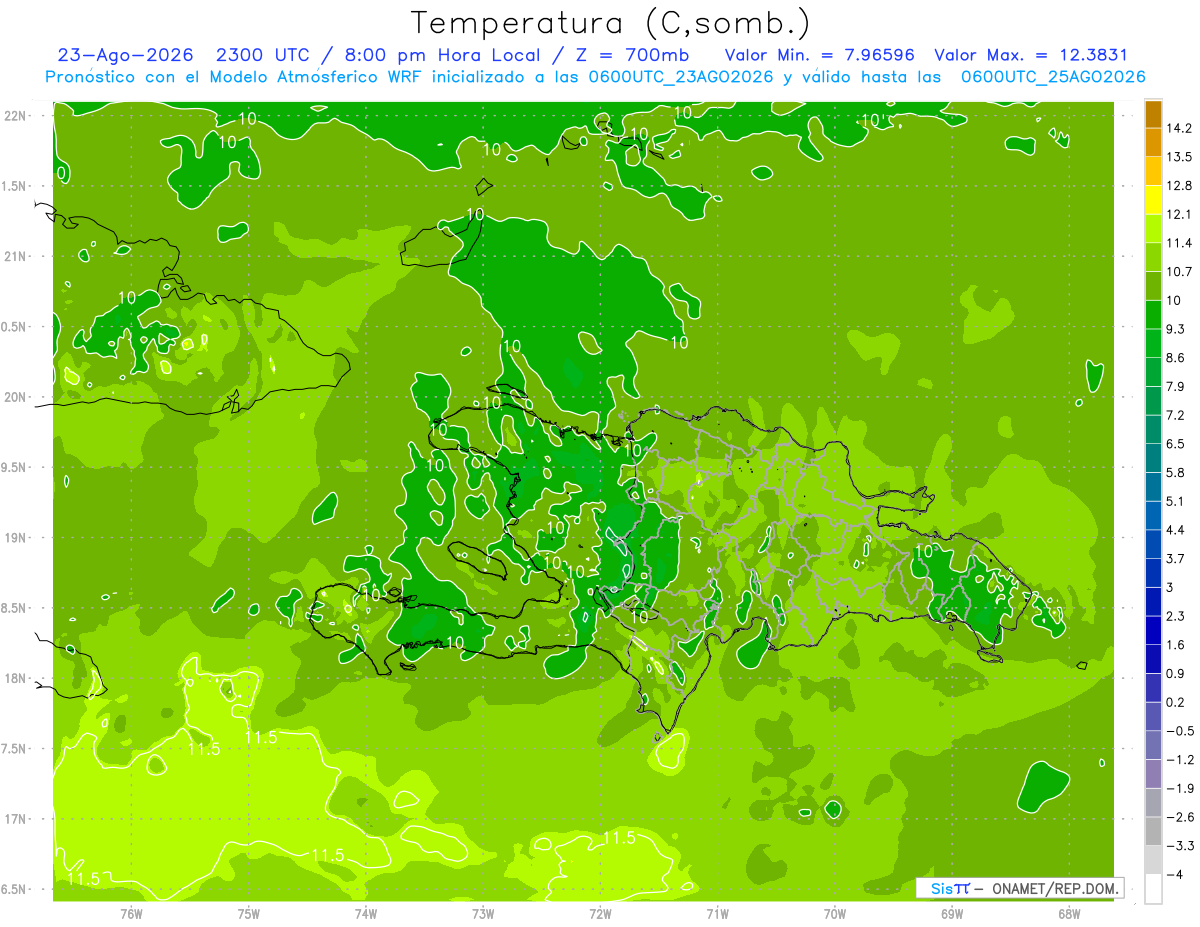This screenshot has width=1200, height=927.
Task: Click the '7.9' color scale value
Action: pyautogui.click(x=1176, y=387)
